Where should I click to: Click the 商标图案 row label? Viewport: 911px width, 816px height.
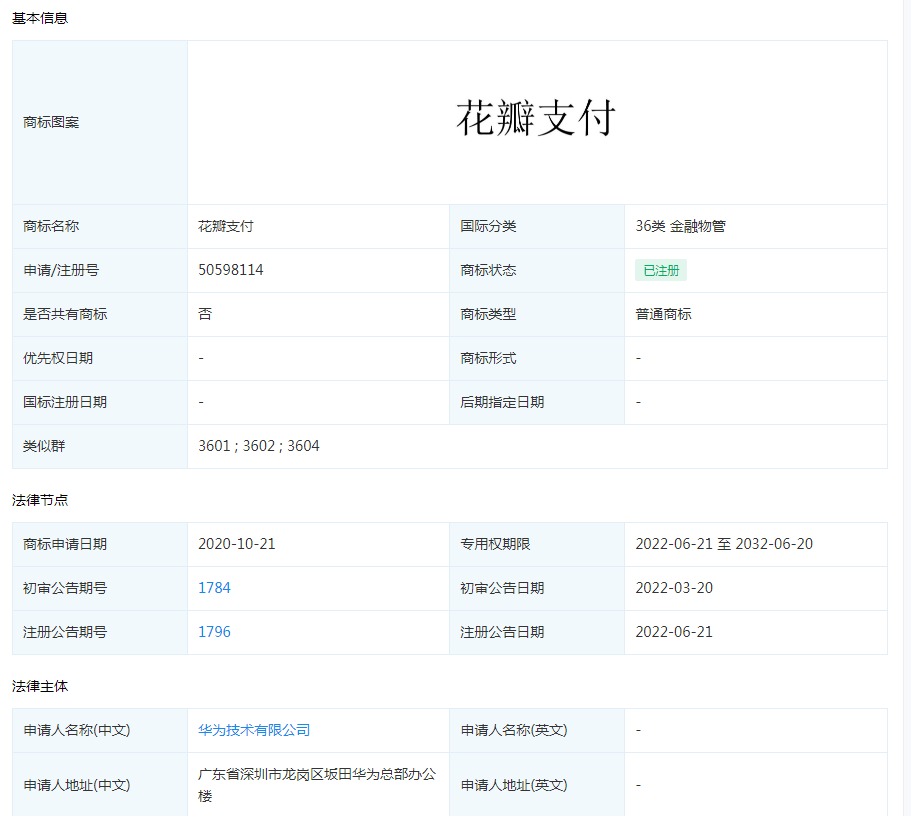[x=51, y=123]
